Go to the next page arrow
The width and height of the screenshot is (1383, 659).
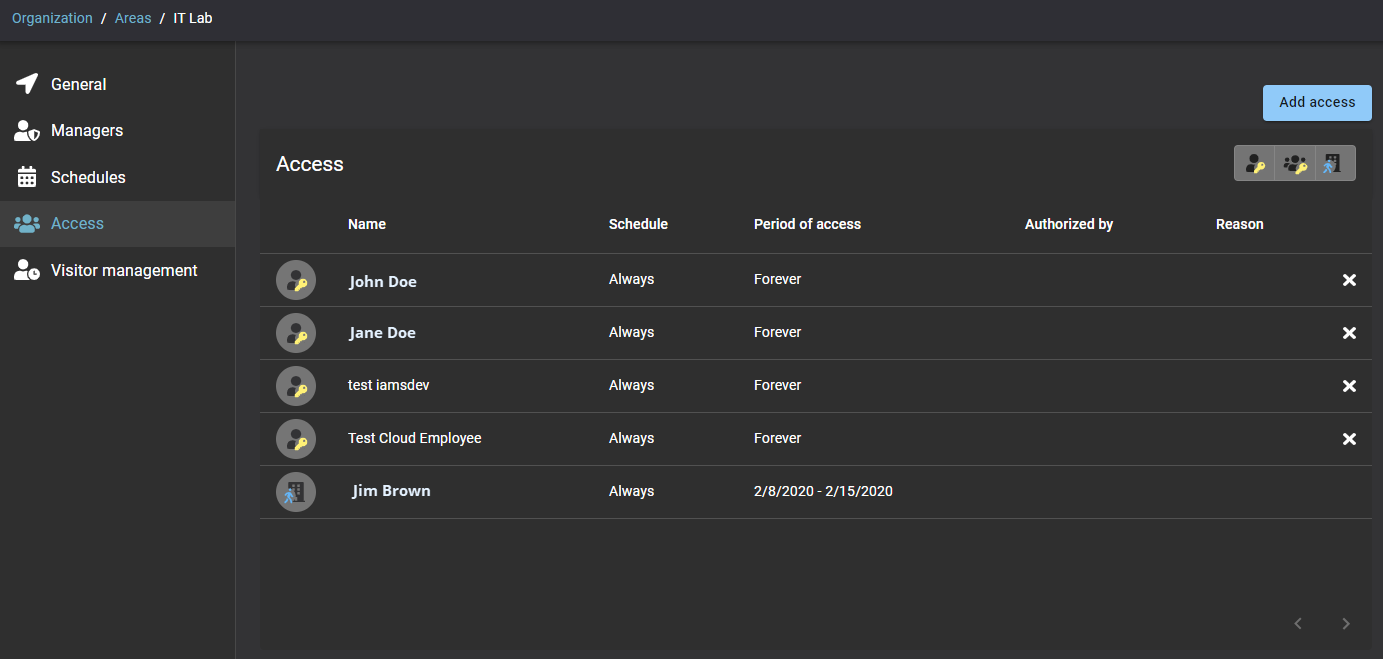[x=1346, y=624]
